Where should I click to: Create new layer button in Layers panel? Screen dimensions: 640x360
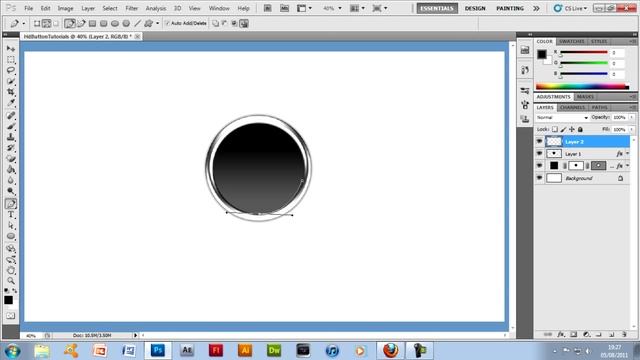611,334
